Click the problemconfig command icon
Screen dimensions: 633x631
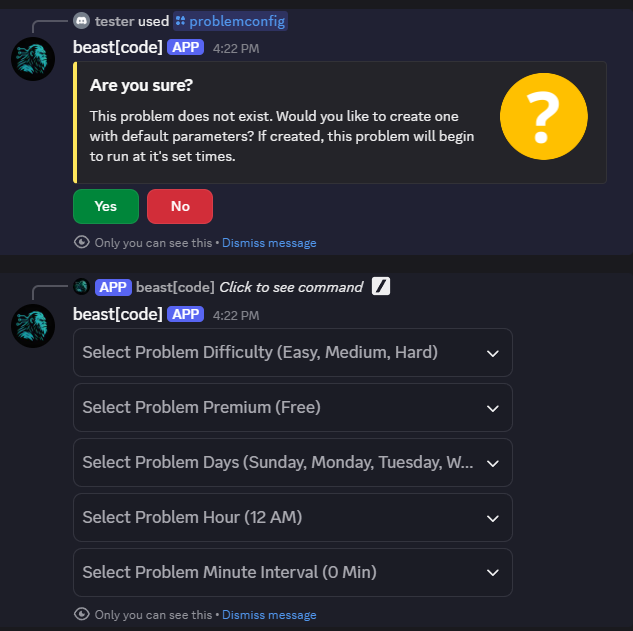tap(180, 21)
